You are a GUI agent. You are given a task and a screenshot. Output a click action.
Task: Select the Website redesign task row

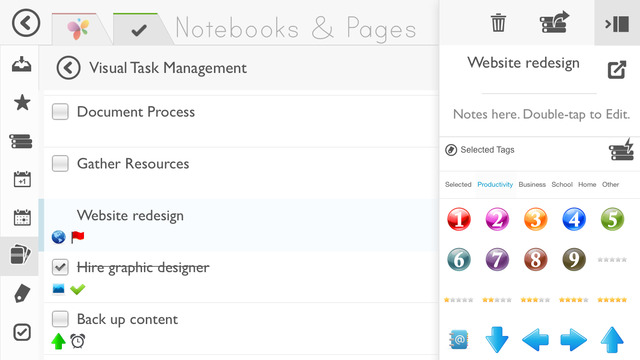(x=241, y=225)
